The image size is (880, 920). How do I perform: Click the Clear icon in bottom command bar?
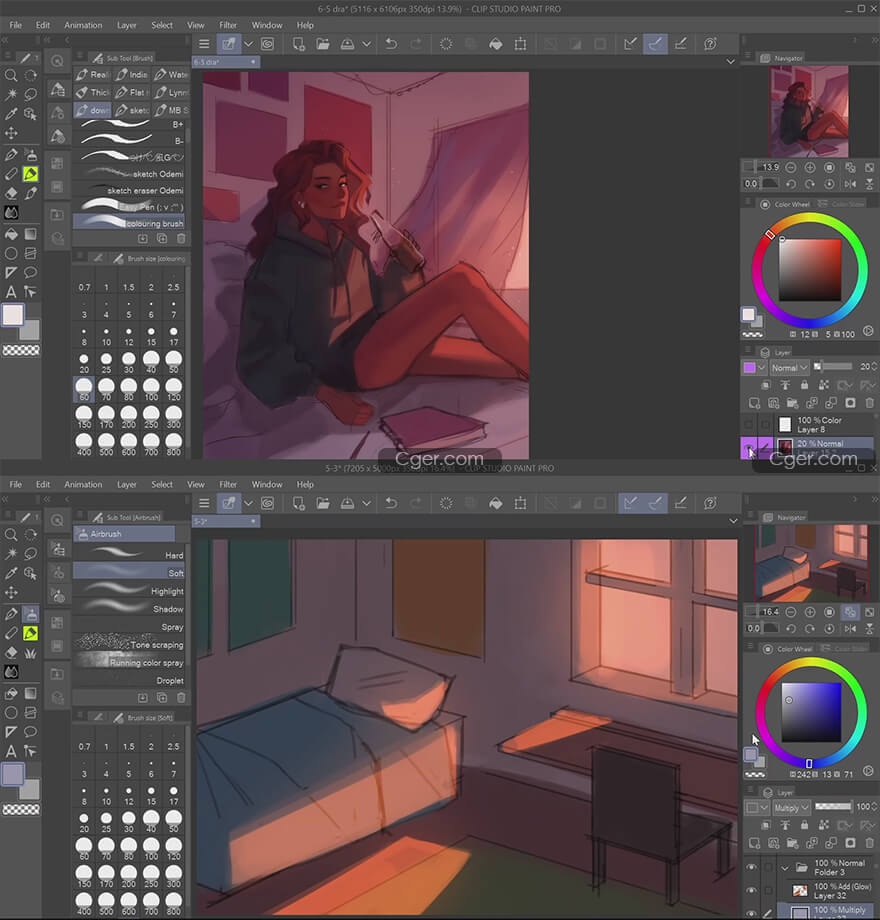click(446, 503)
